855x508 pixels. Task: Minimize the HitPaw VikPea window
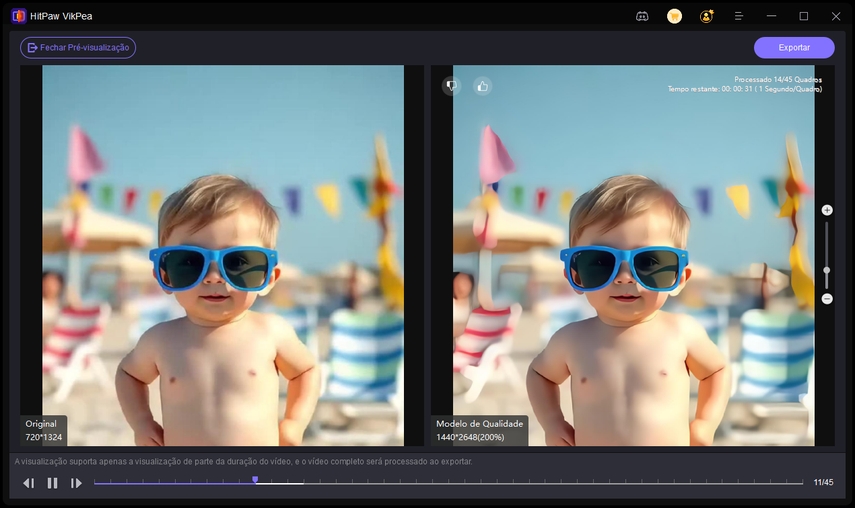[771, 16]
